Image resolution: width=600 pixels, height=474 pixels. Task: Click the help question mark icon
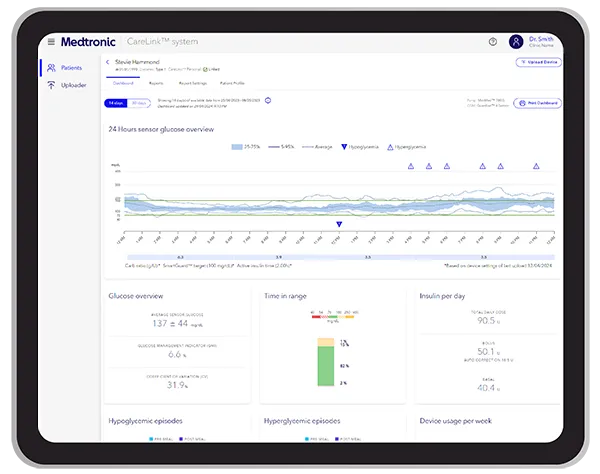(492, 42)
